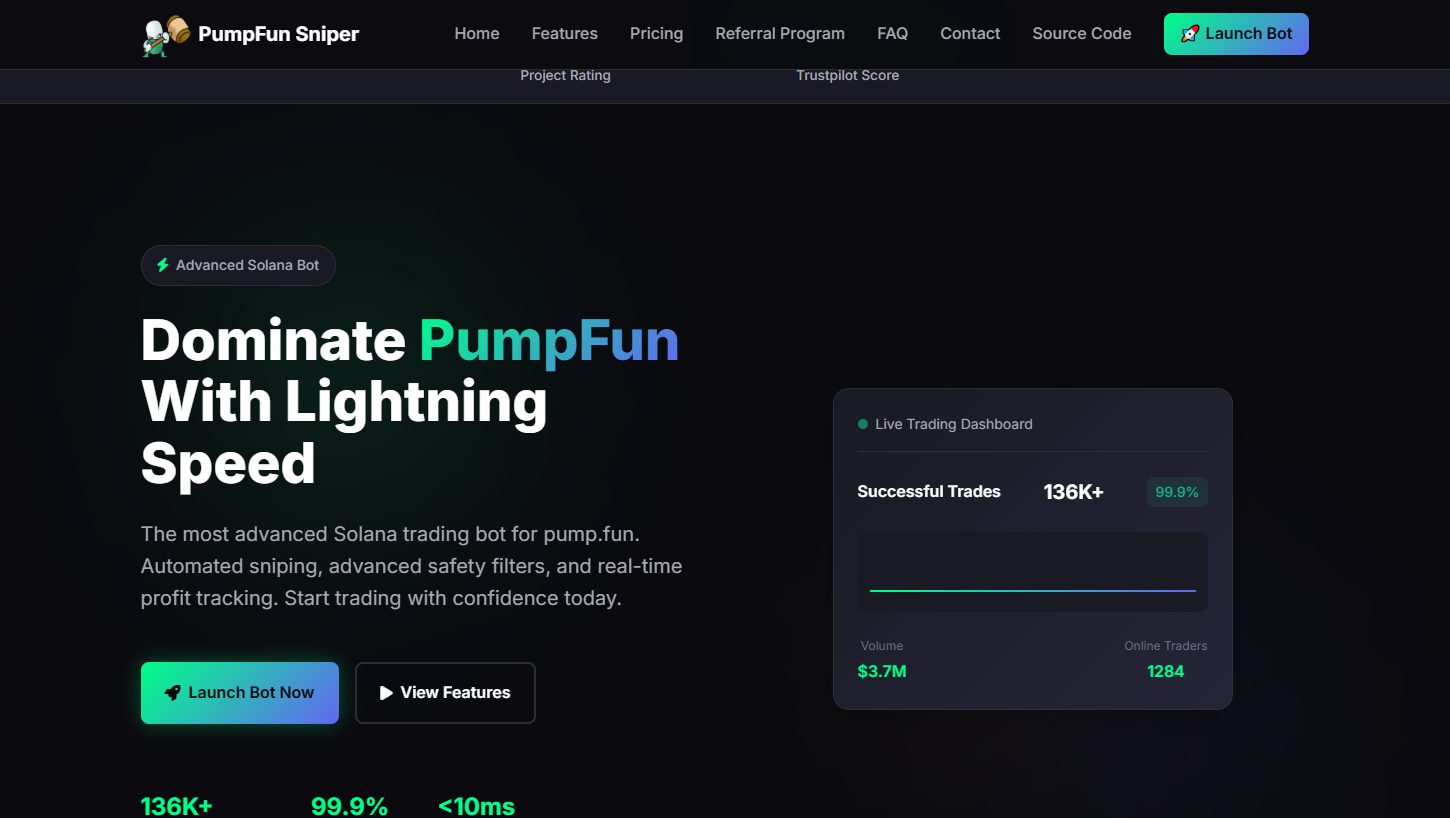Click the rocket icon in Launch Bot button

coord(1190,34)
